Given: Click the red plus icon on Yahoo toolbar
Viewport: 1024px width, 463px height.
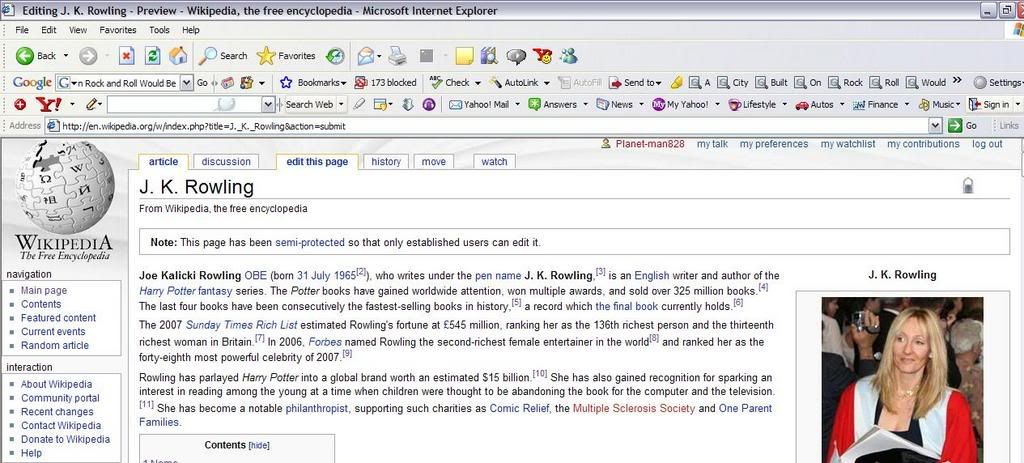Looking at the screenshot, I should coord(20,104).
